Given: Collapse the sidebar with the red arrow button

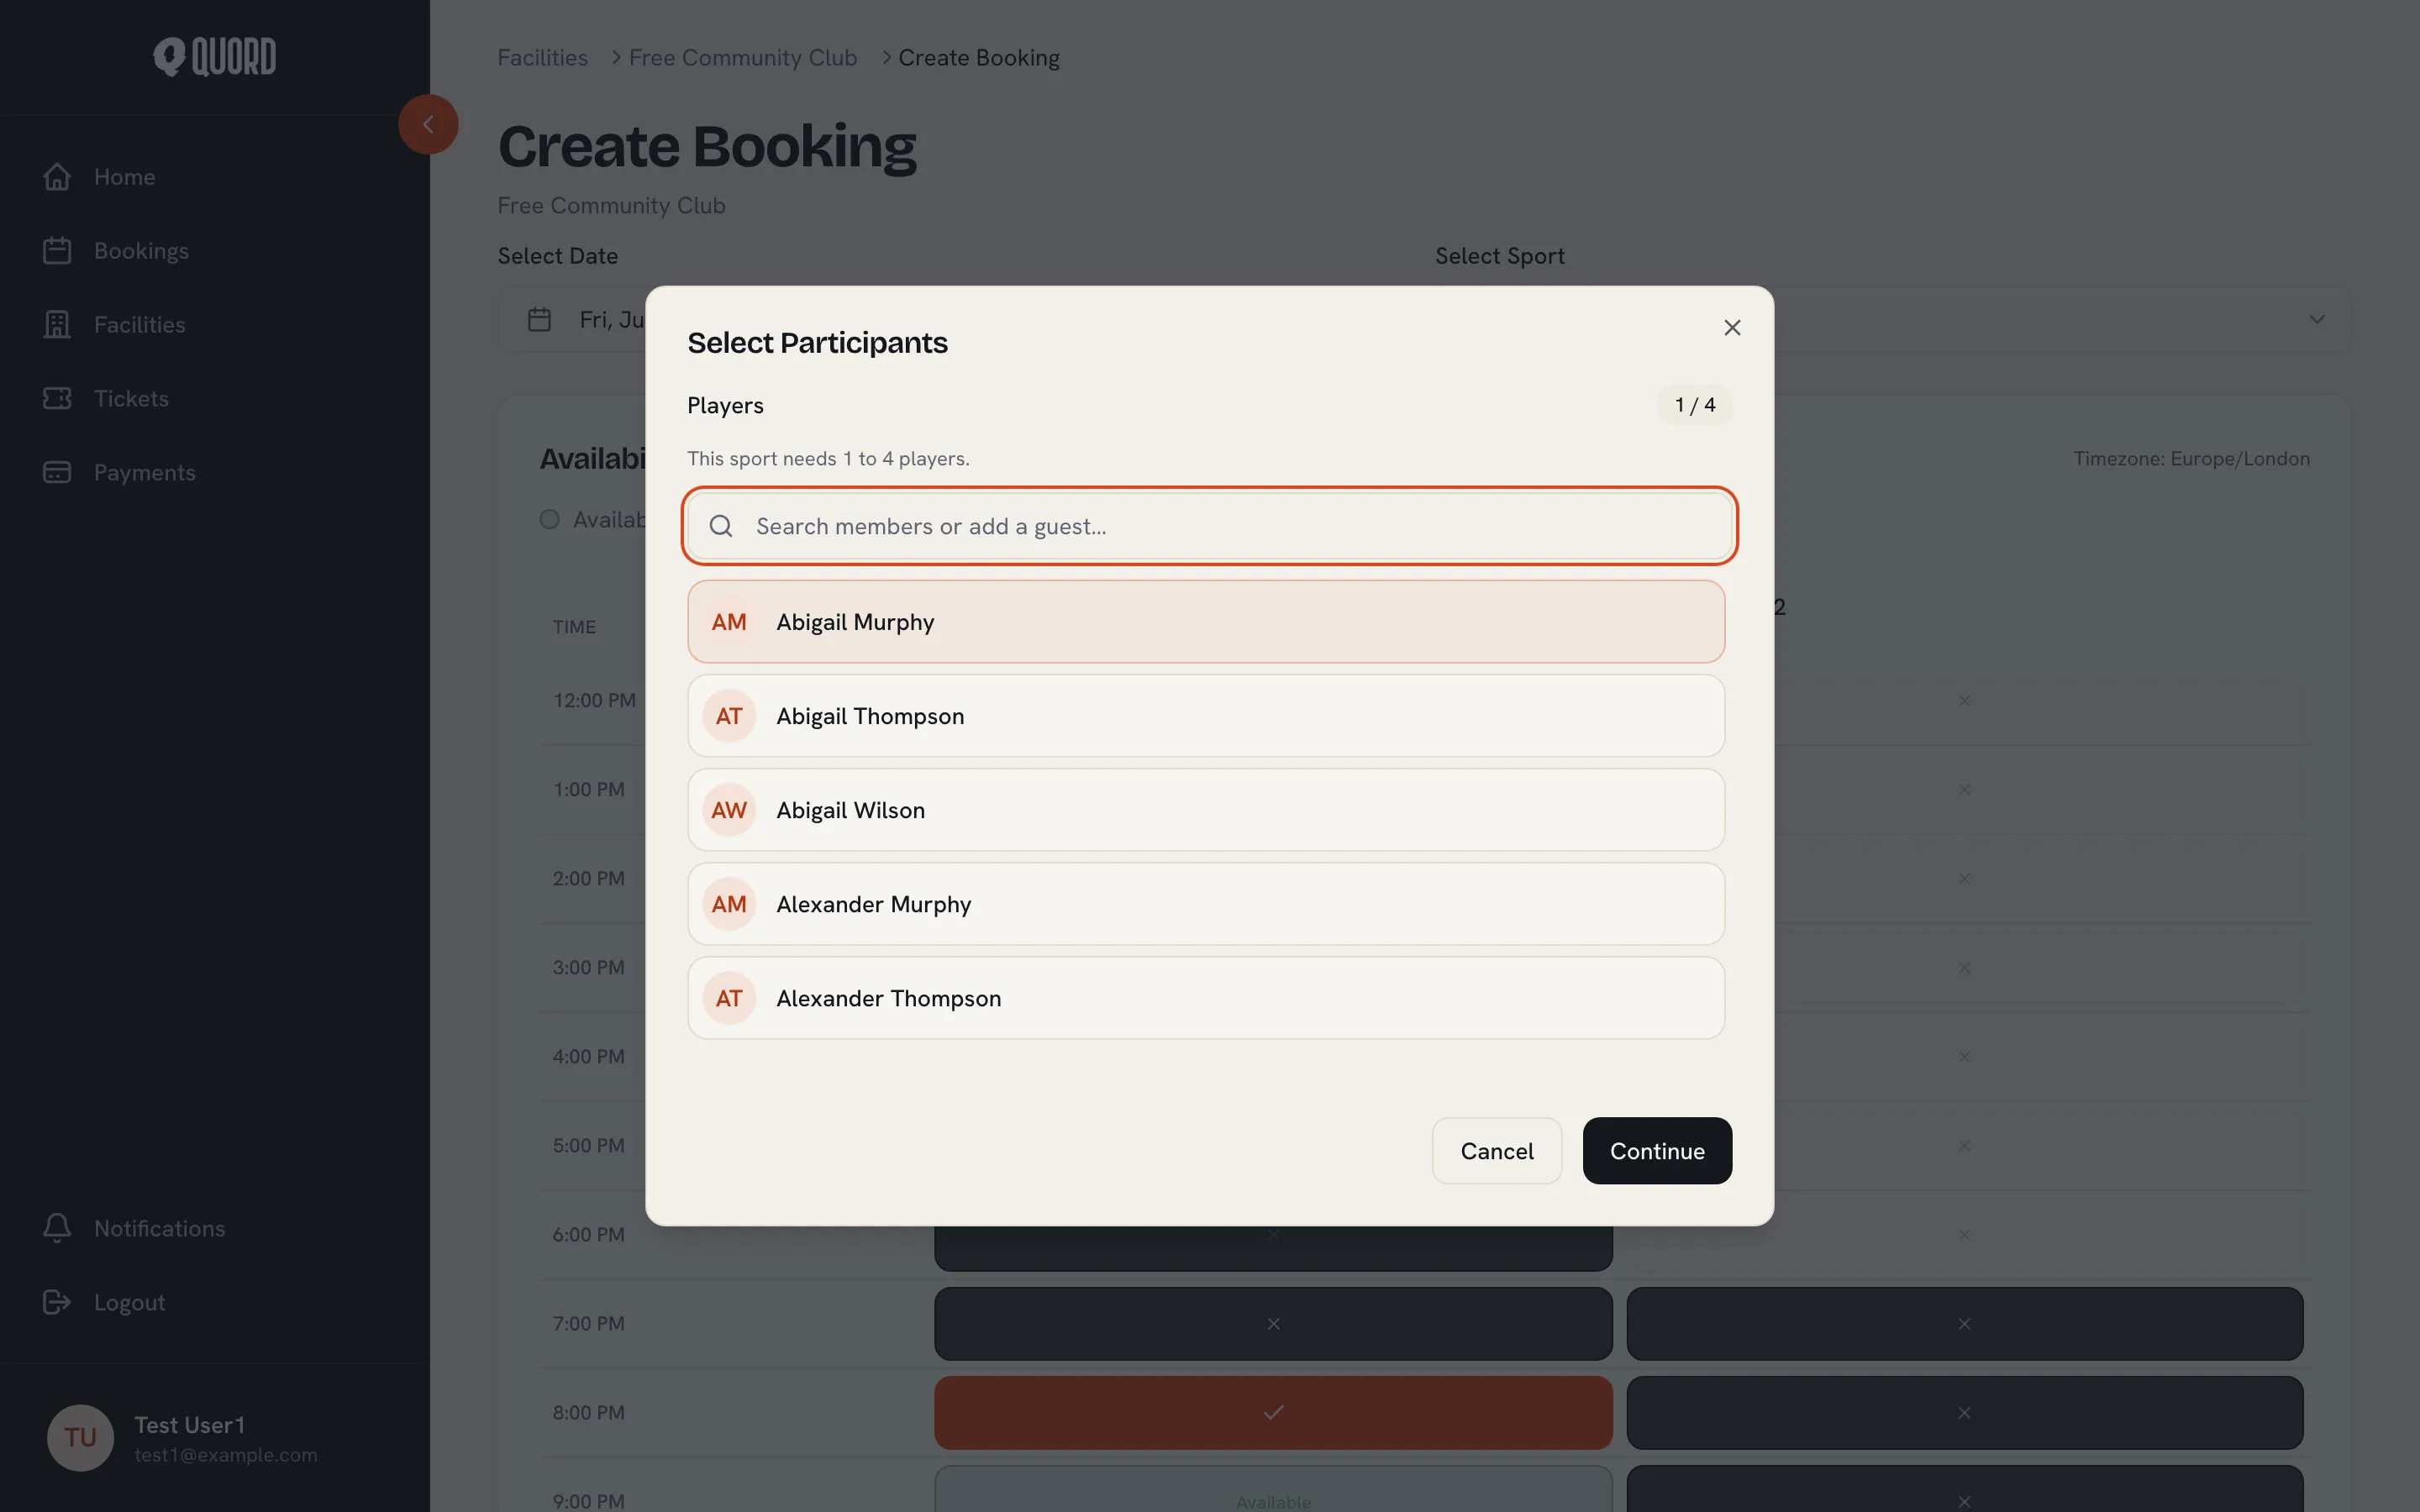Looking at the screenshot, I should (428, 124).
